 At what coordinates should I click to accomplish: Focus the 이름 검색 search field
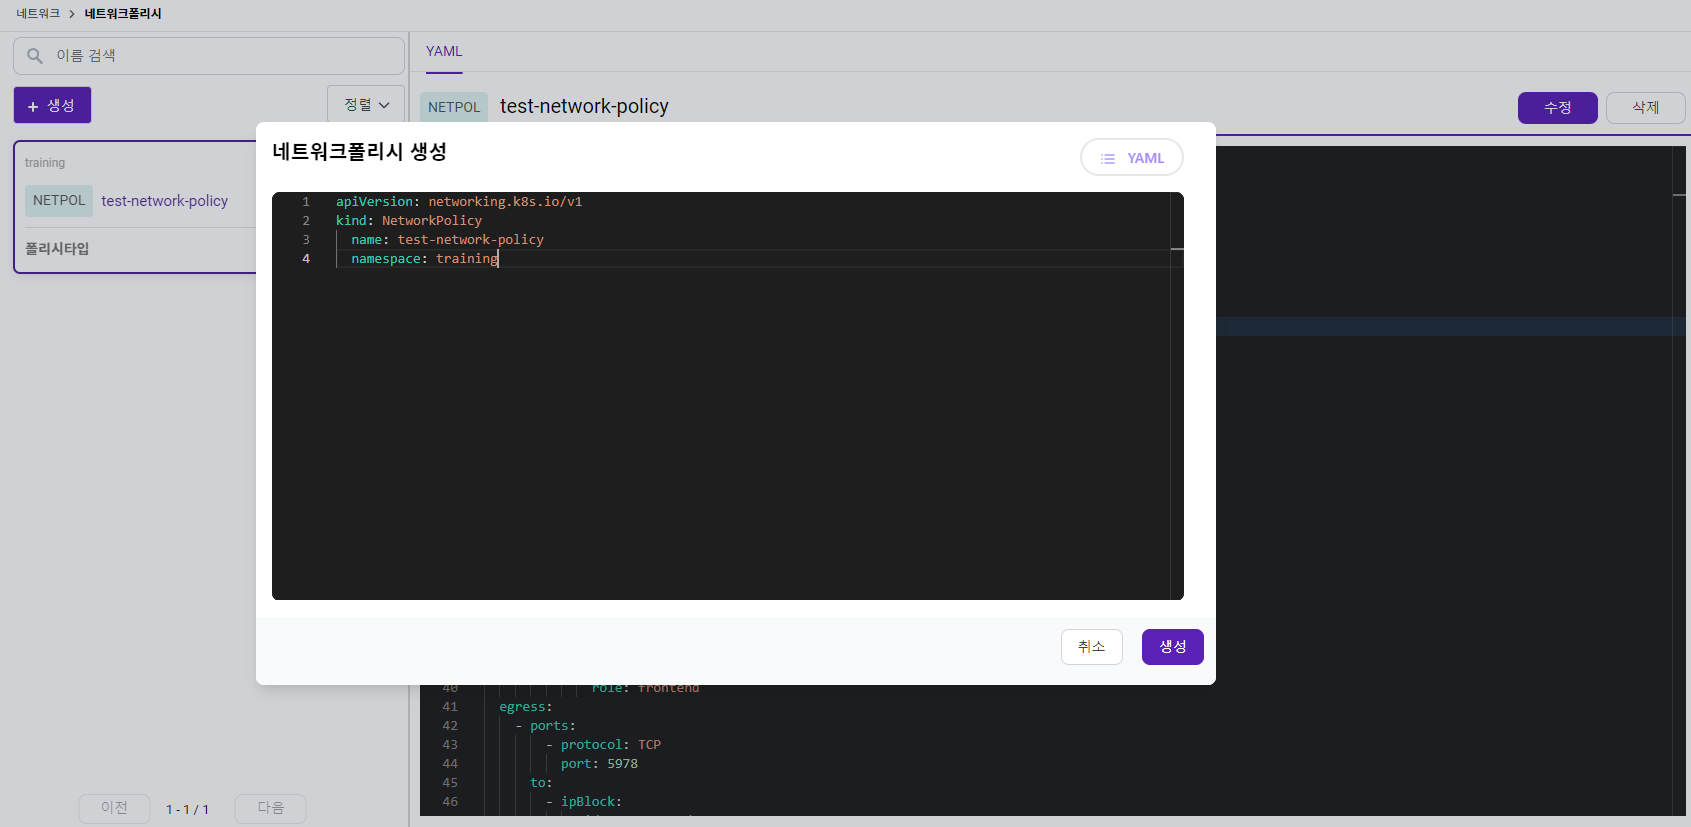click(209, 56)
